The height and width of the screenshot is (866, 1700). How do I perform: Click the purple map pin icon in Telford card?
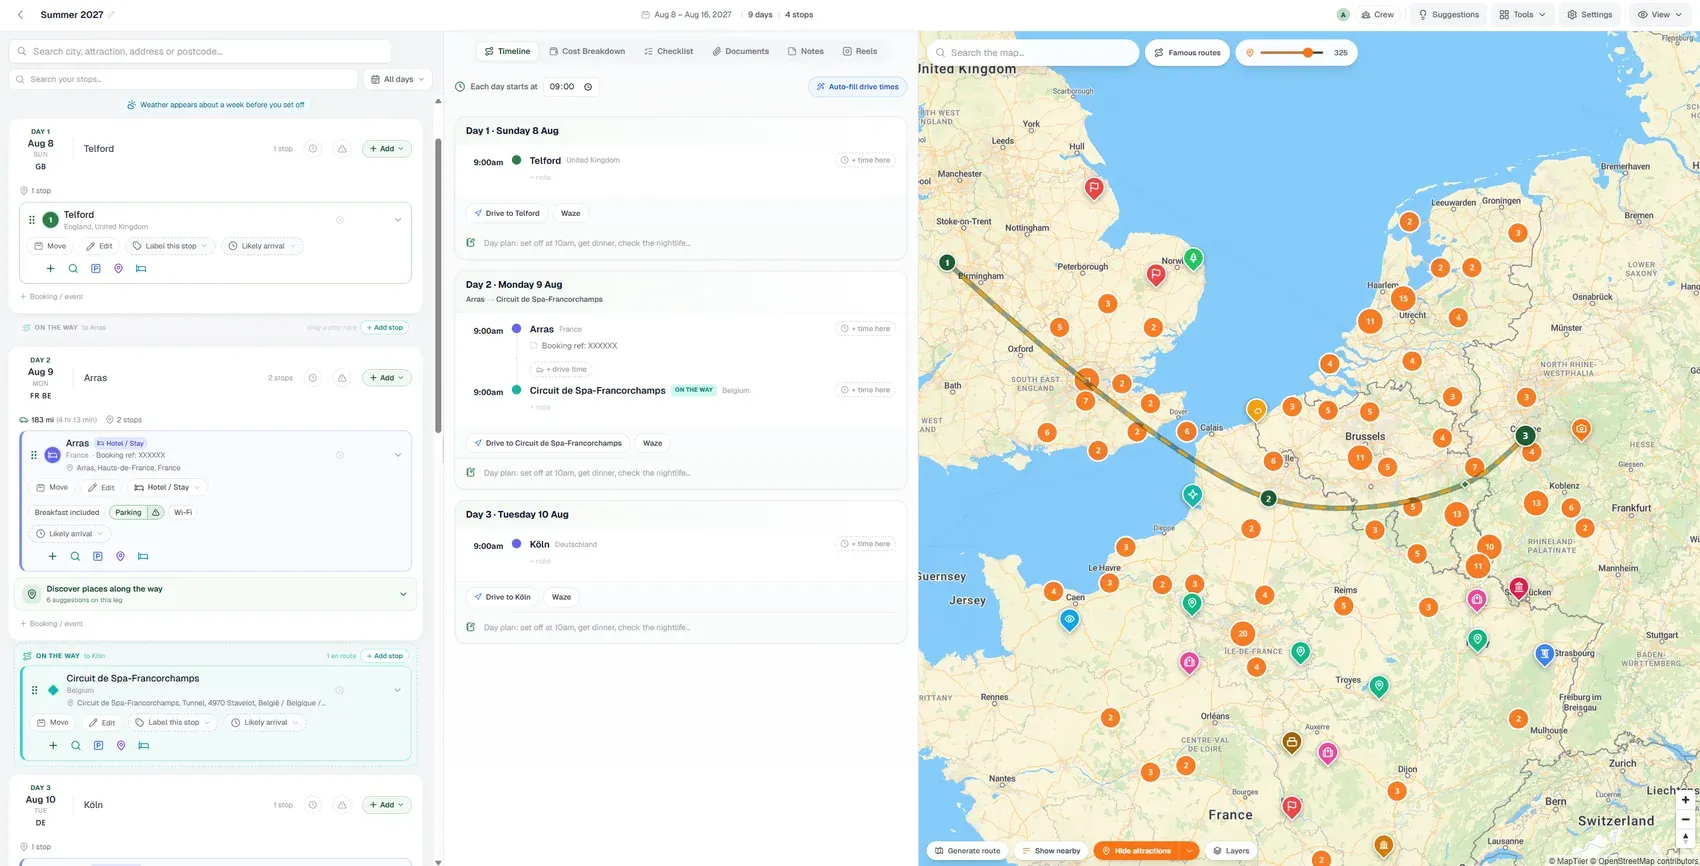tap(118, 268)
